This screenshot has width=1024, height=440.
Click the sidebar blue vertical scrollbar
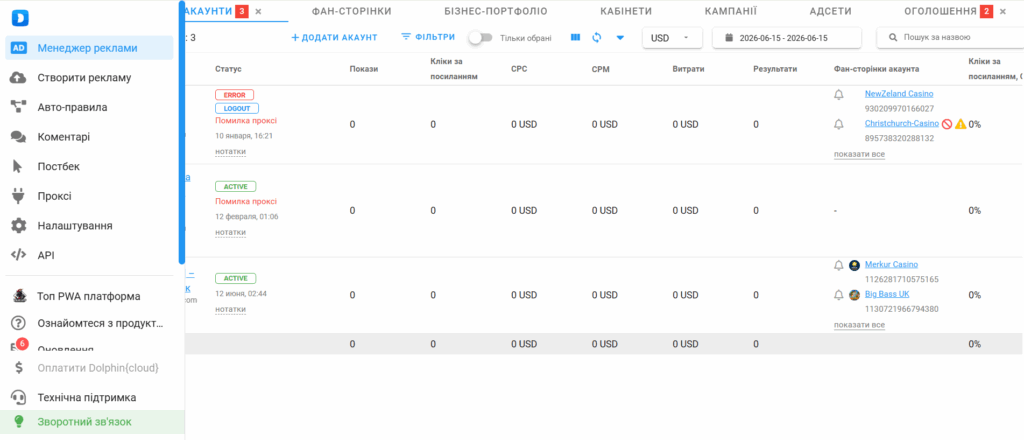tap(182, 133)
